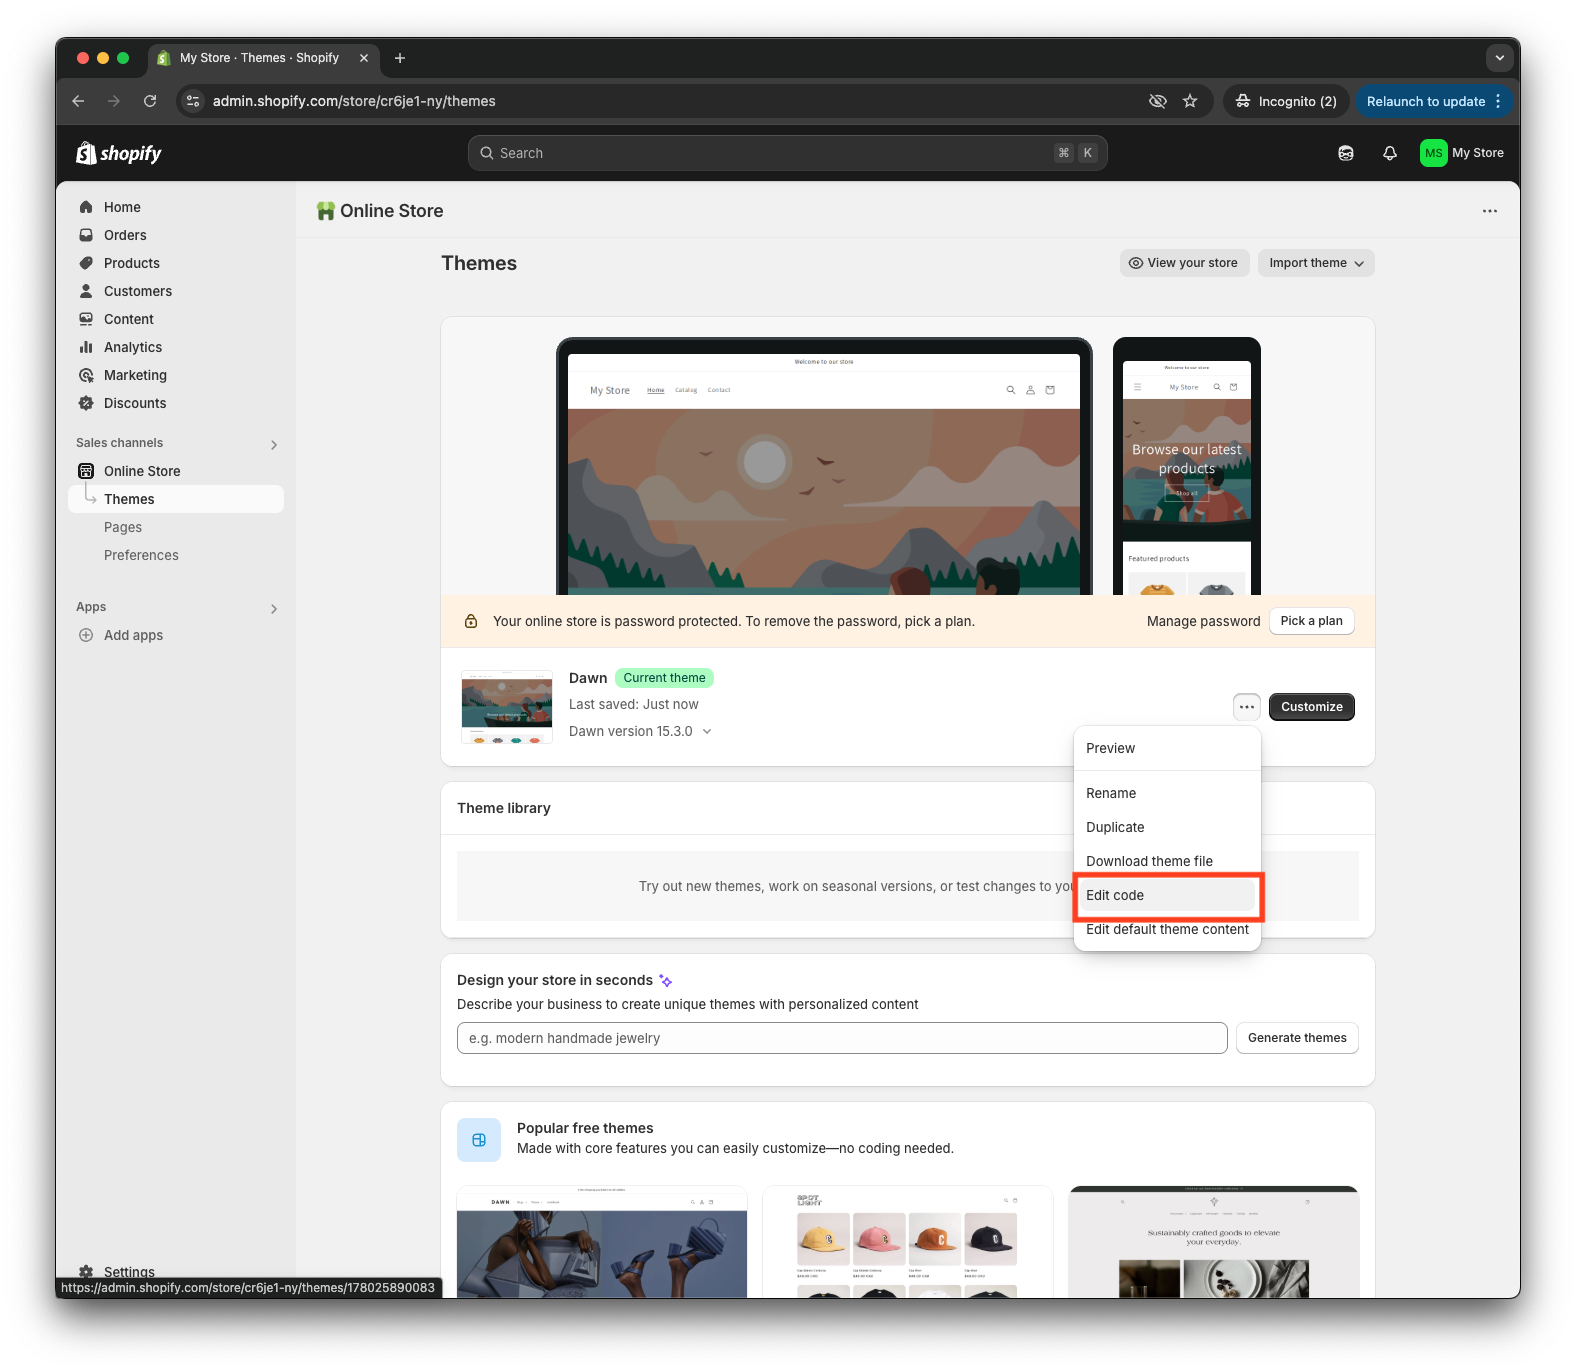This screenshot has width=1576, height=1372.
Task: Expand the Apps section chevron
Action: (273, 608)
